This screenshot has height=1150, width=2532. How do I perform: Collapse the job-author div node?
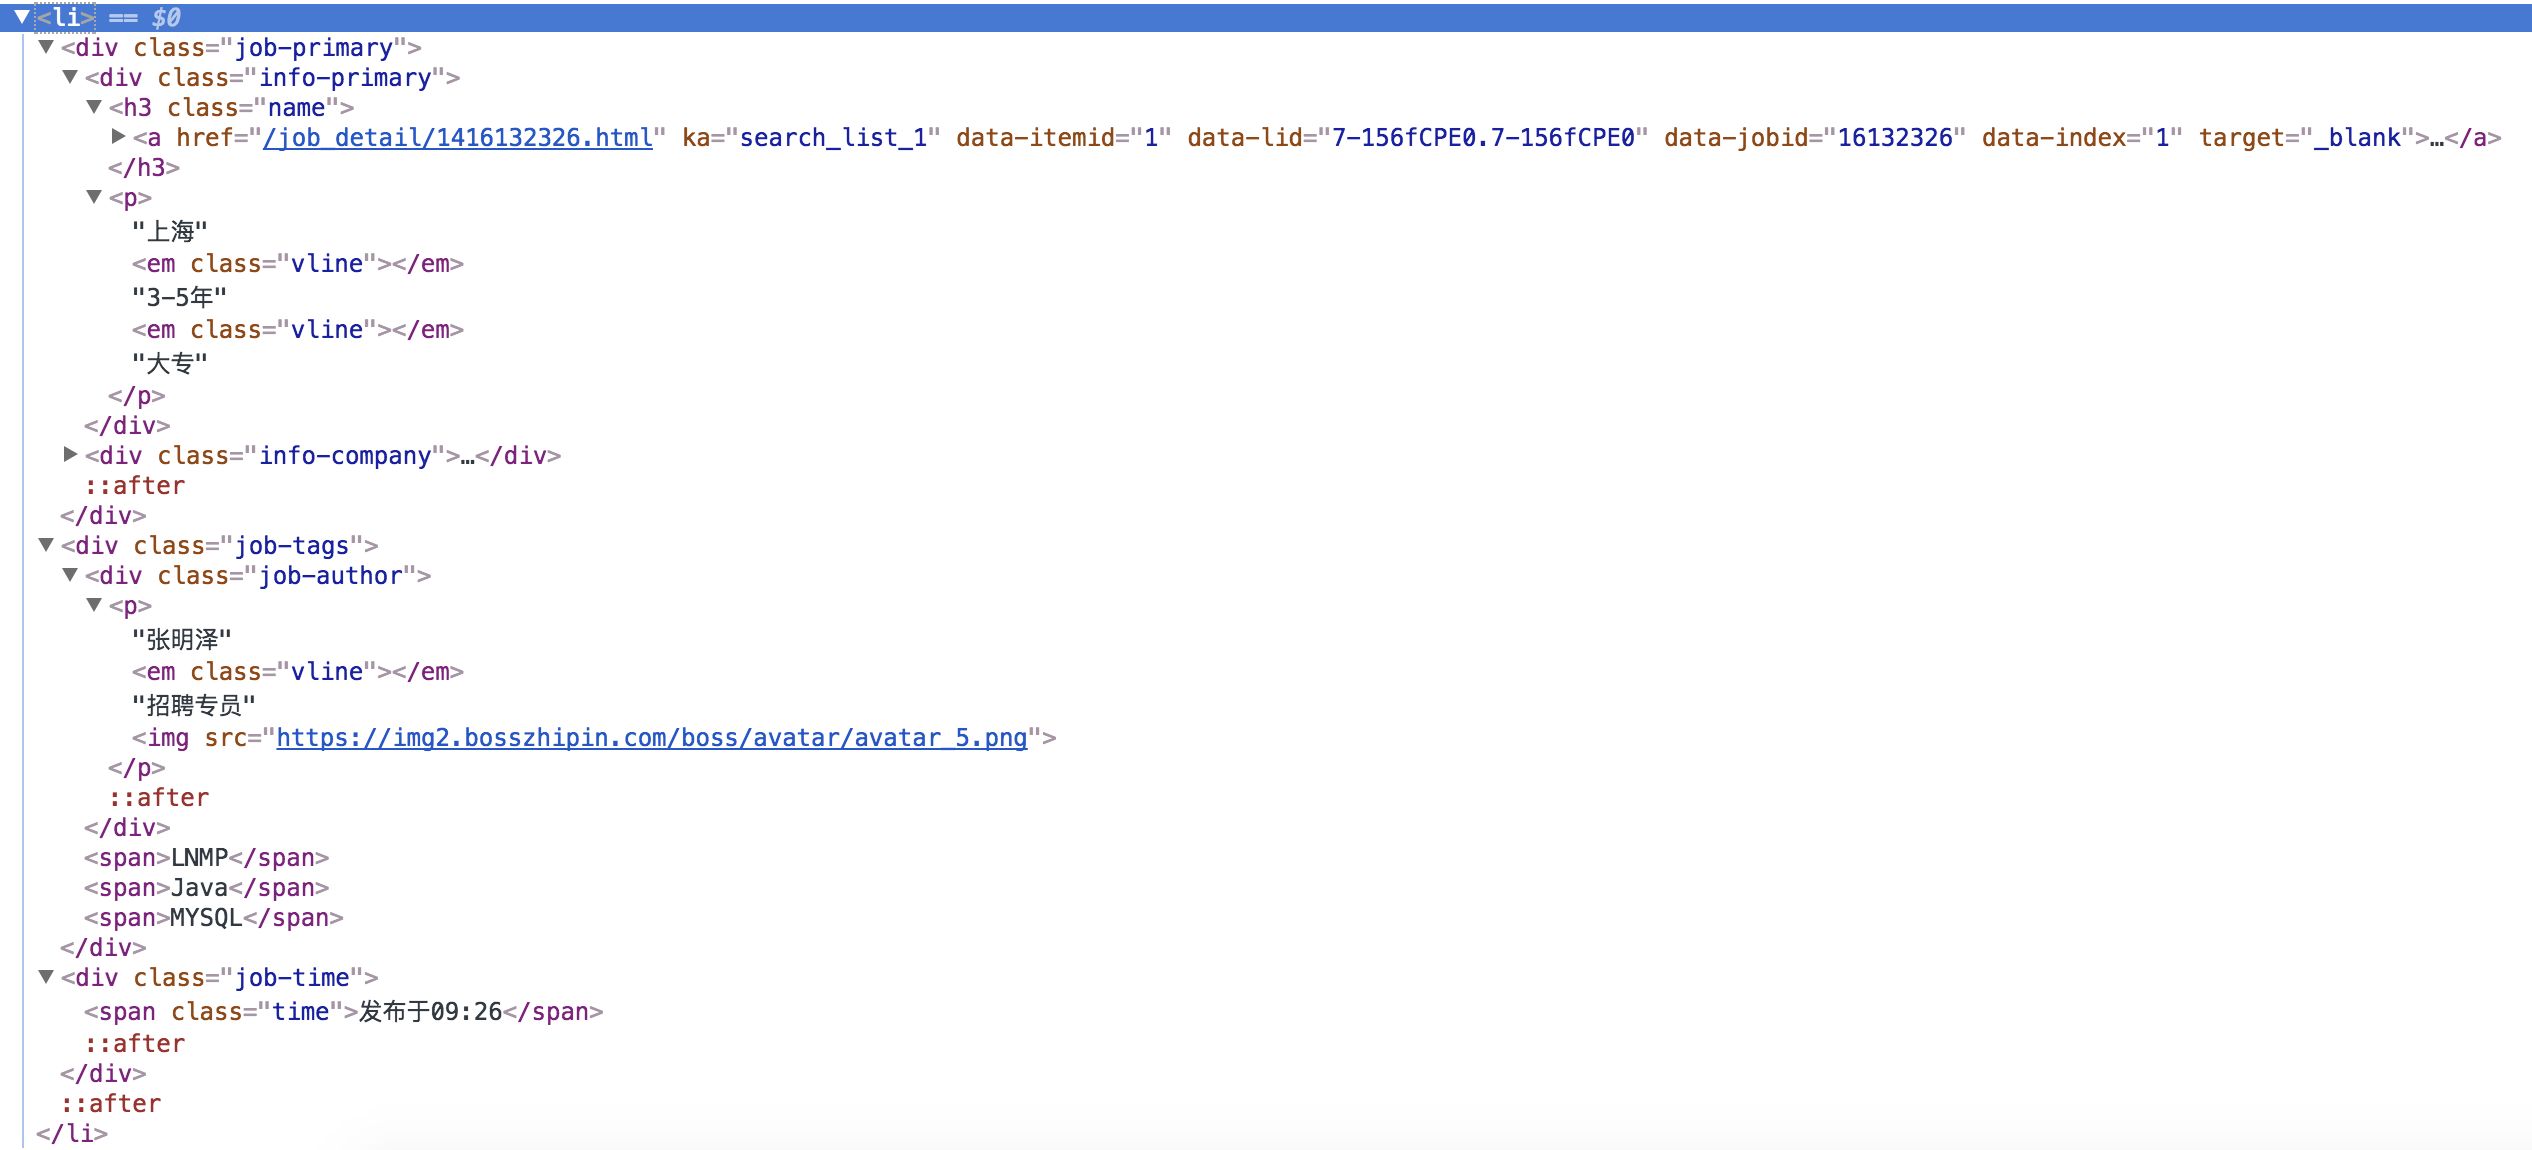(x=70, y=575)
